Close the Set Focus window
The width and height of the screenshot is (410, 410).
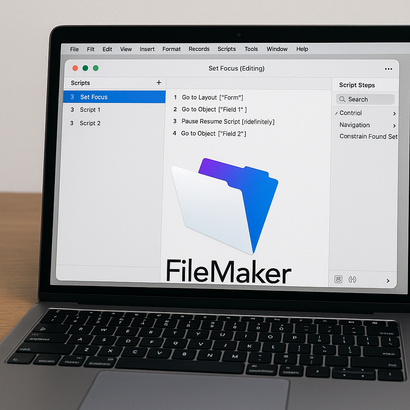(x=75, y=68)
